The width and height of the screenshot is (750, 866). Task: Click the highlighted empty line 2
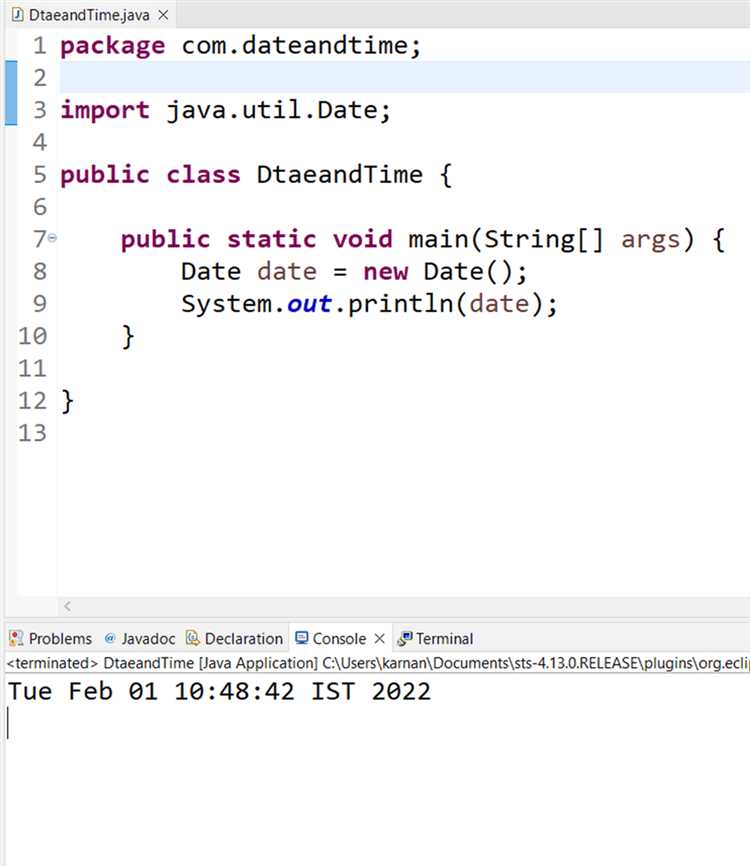(x=404, y=77)
